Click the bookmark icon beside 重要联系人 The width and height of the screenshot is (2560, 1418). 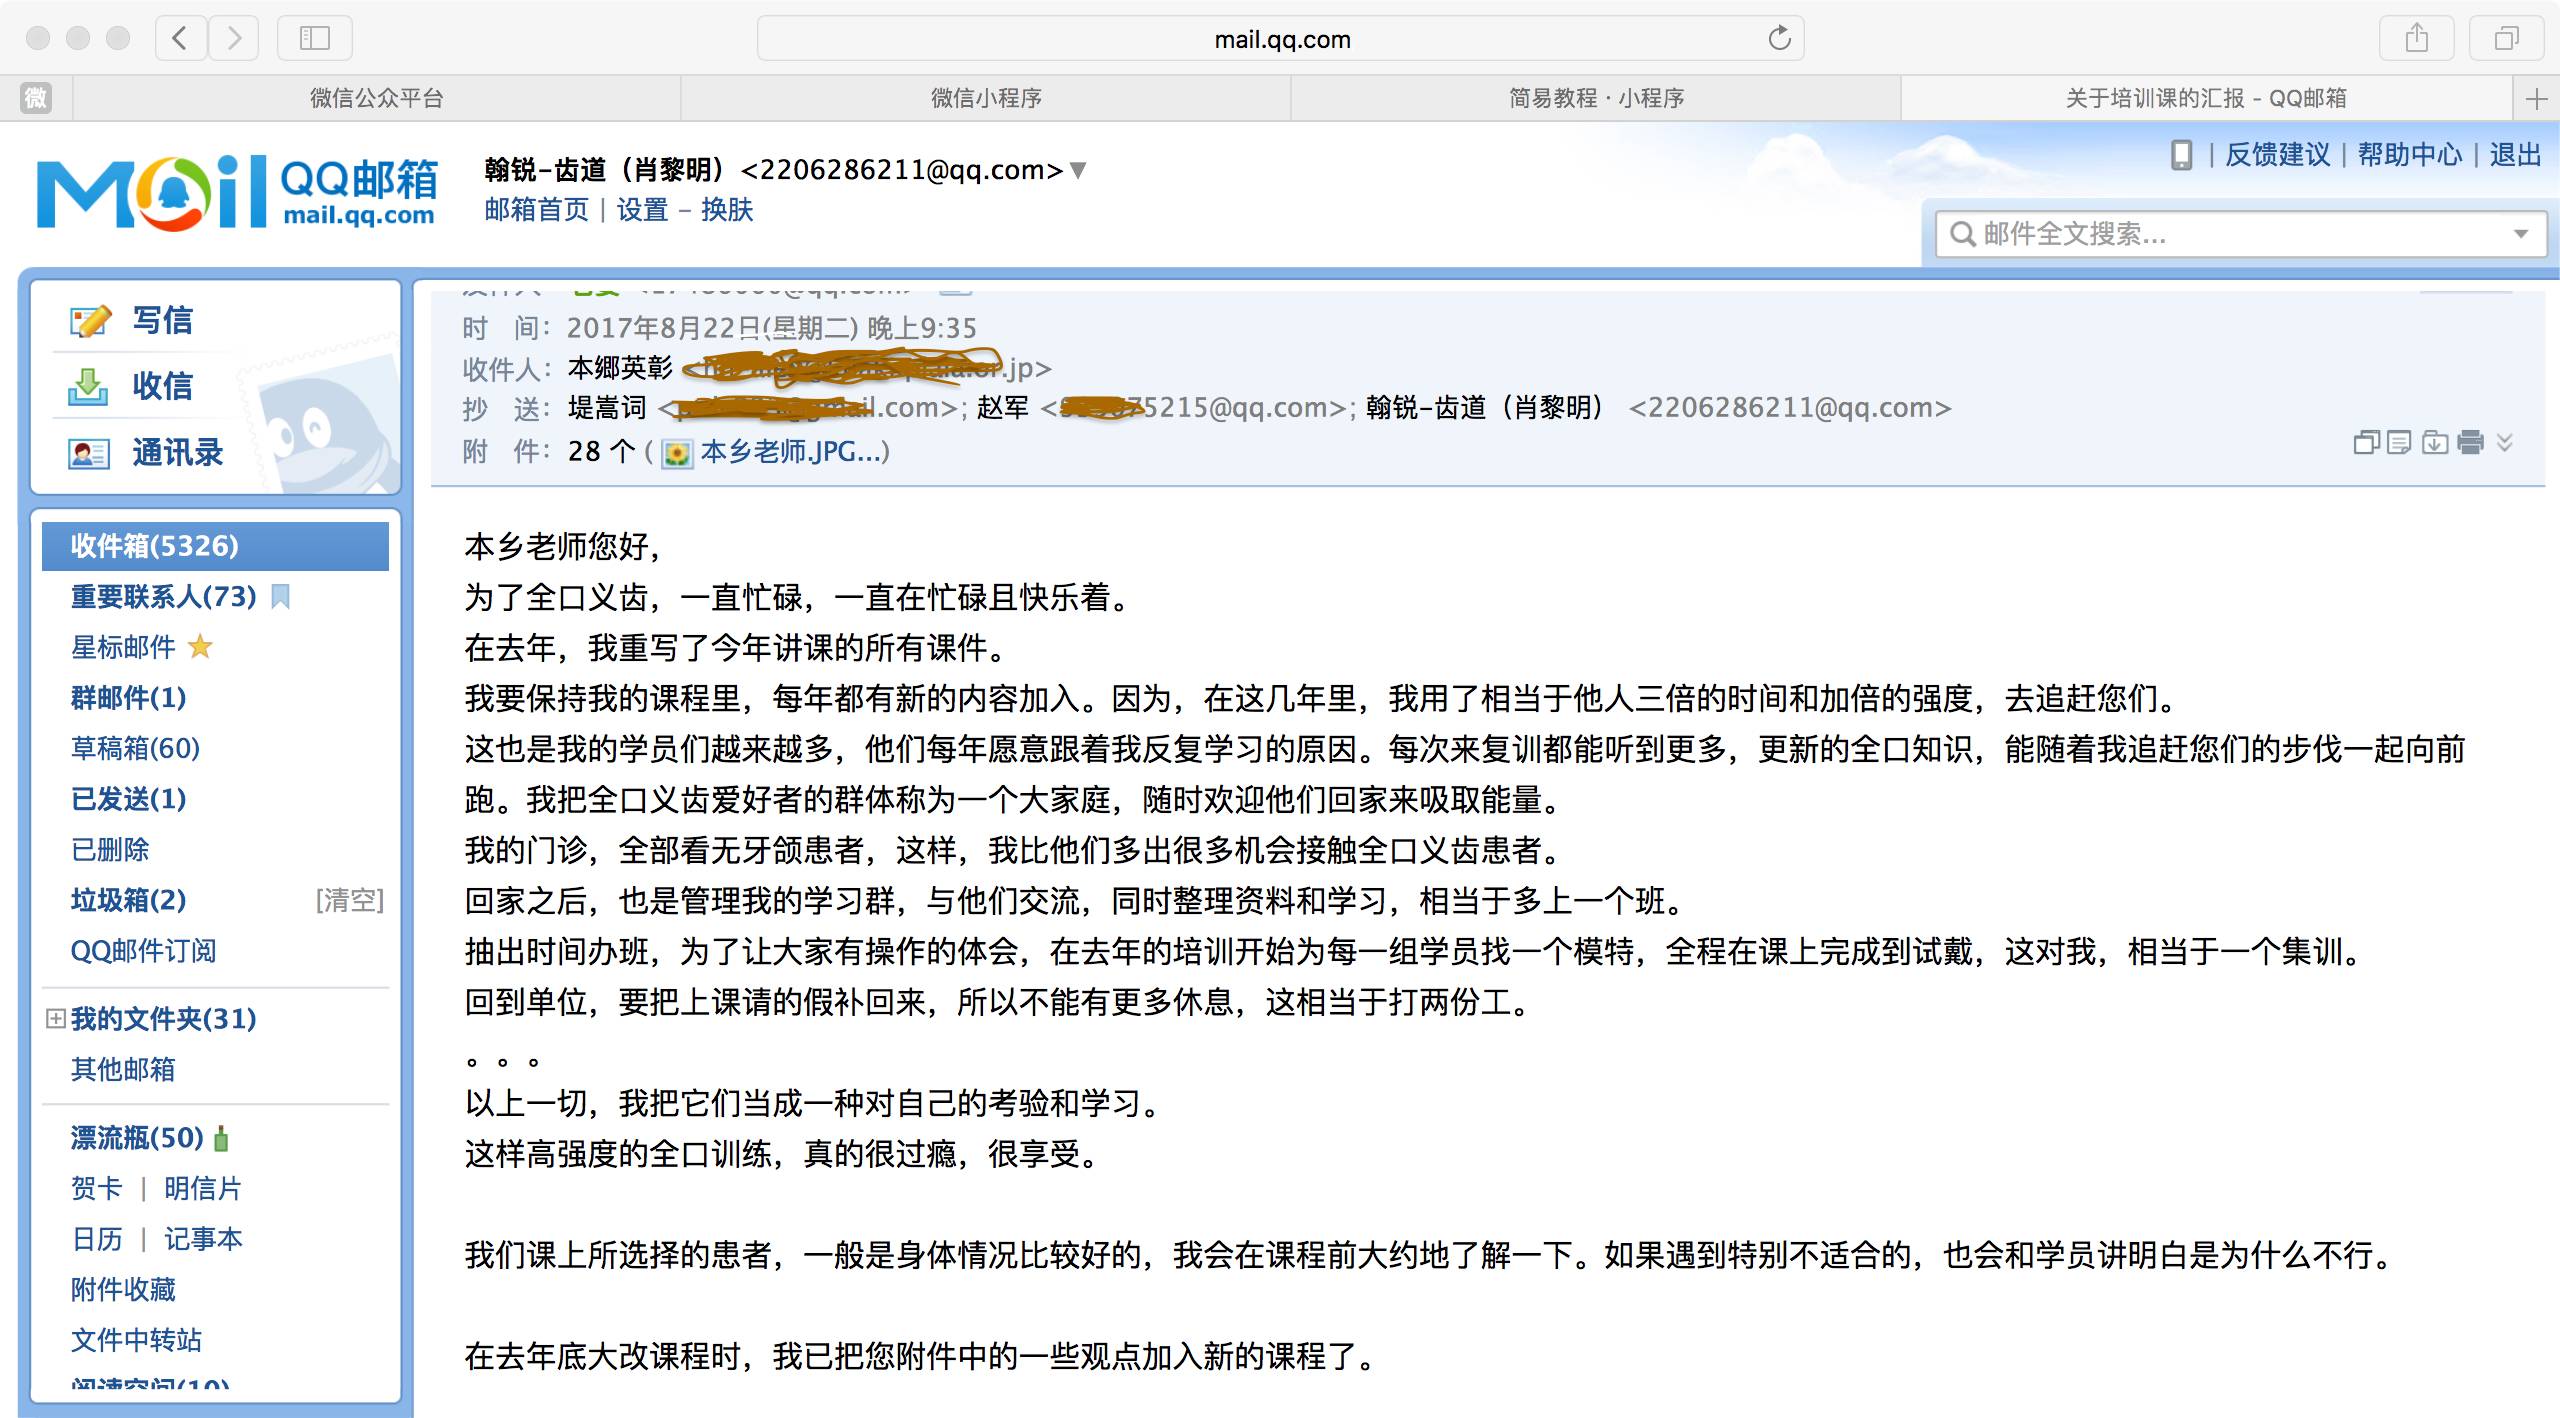tap(281, 597)
